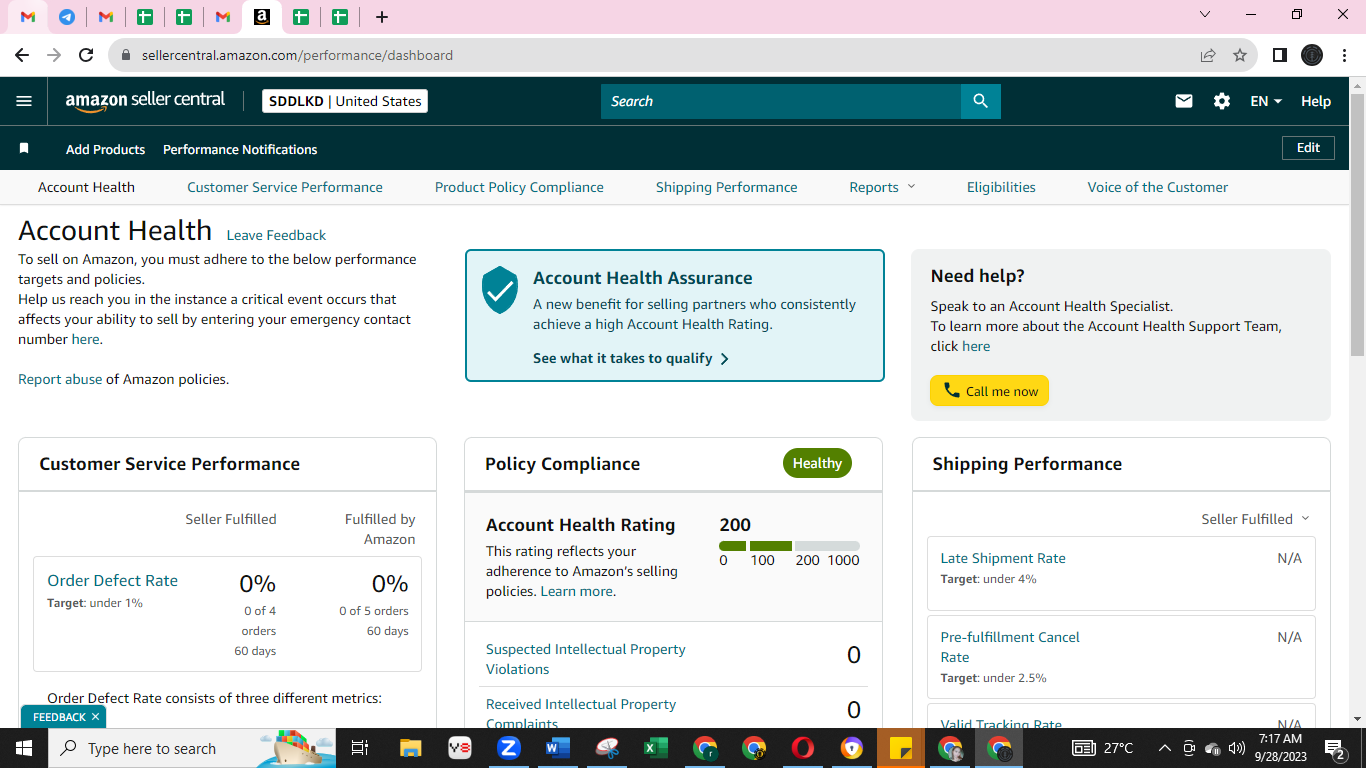Close the FEEDBACK tab widget
The width and height of the screenshot is (1366, 768).
pyautogui.click(x=95, y=717)
